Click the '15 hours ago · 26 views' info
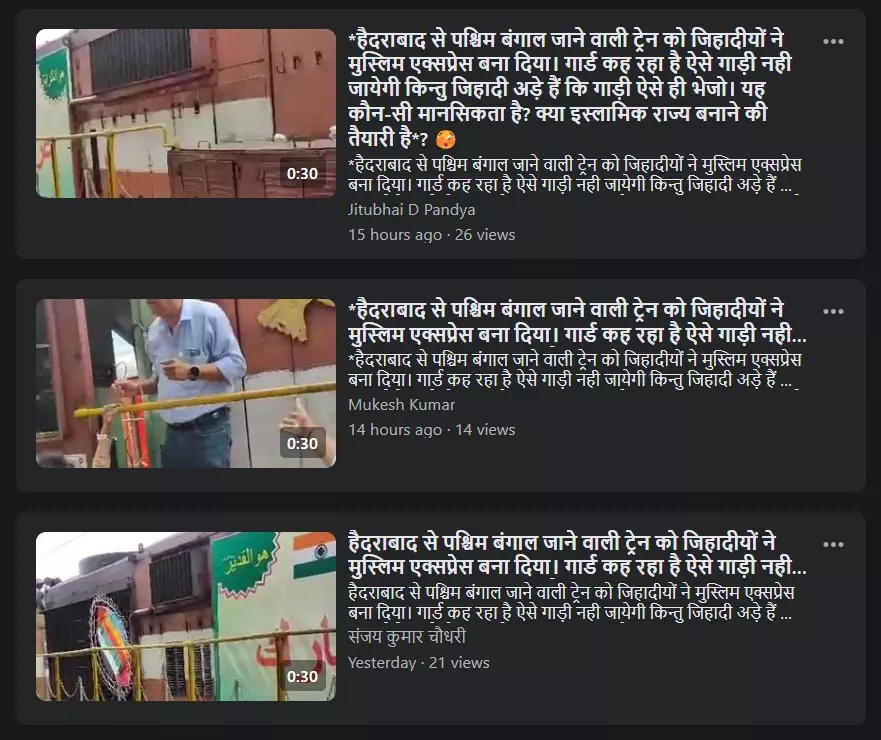 [x=432, y=235]
